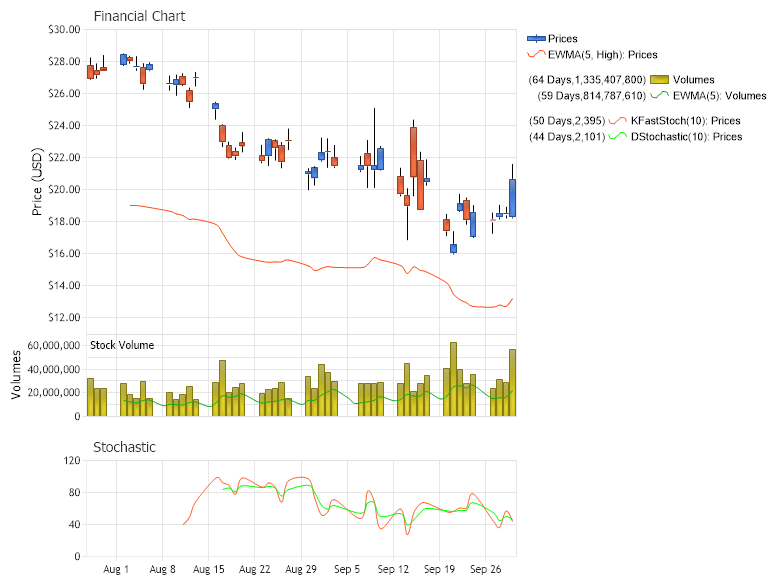Click the Stock Volume panel label
Screen dimensions: 776x584
pos(122,345)
